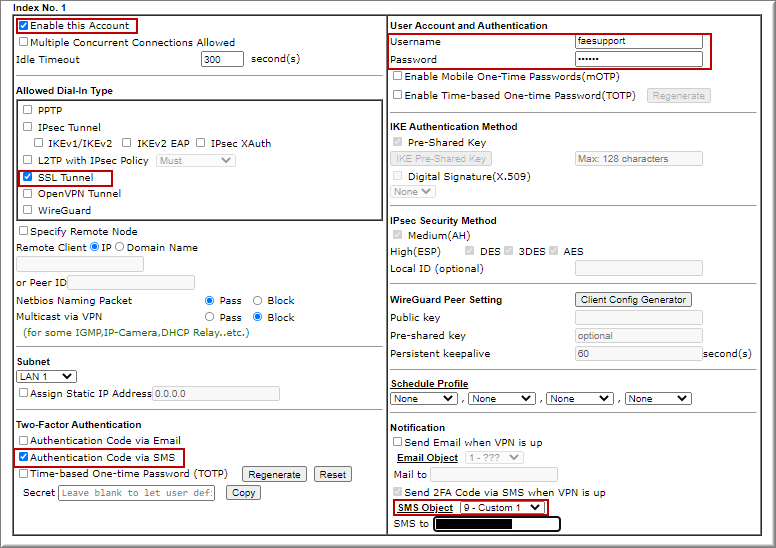Viewport: 776px width, 548px height.
Task: Edit the Username field faesupport
Action: (639, 41)
